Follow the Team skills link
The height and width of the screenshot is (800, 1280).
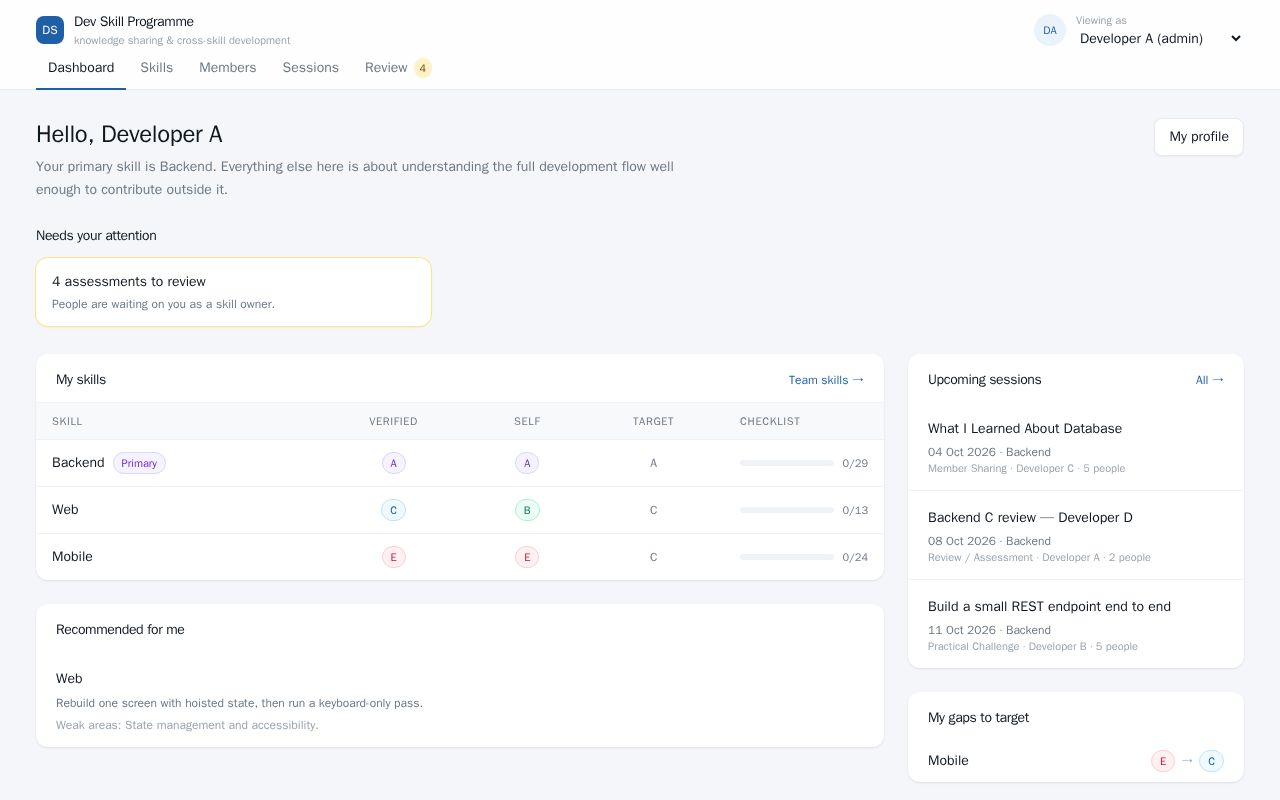pos(826,380)
